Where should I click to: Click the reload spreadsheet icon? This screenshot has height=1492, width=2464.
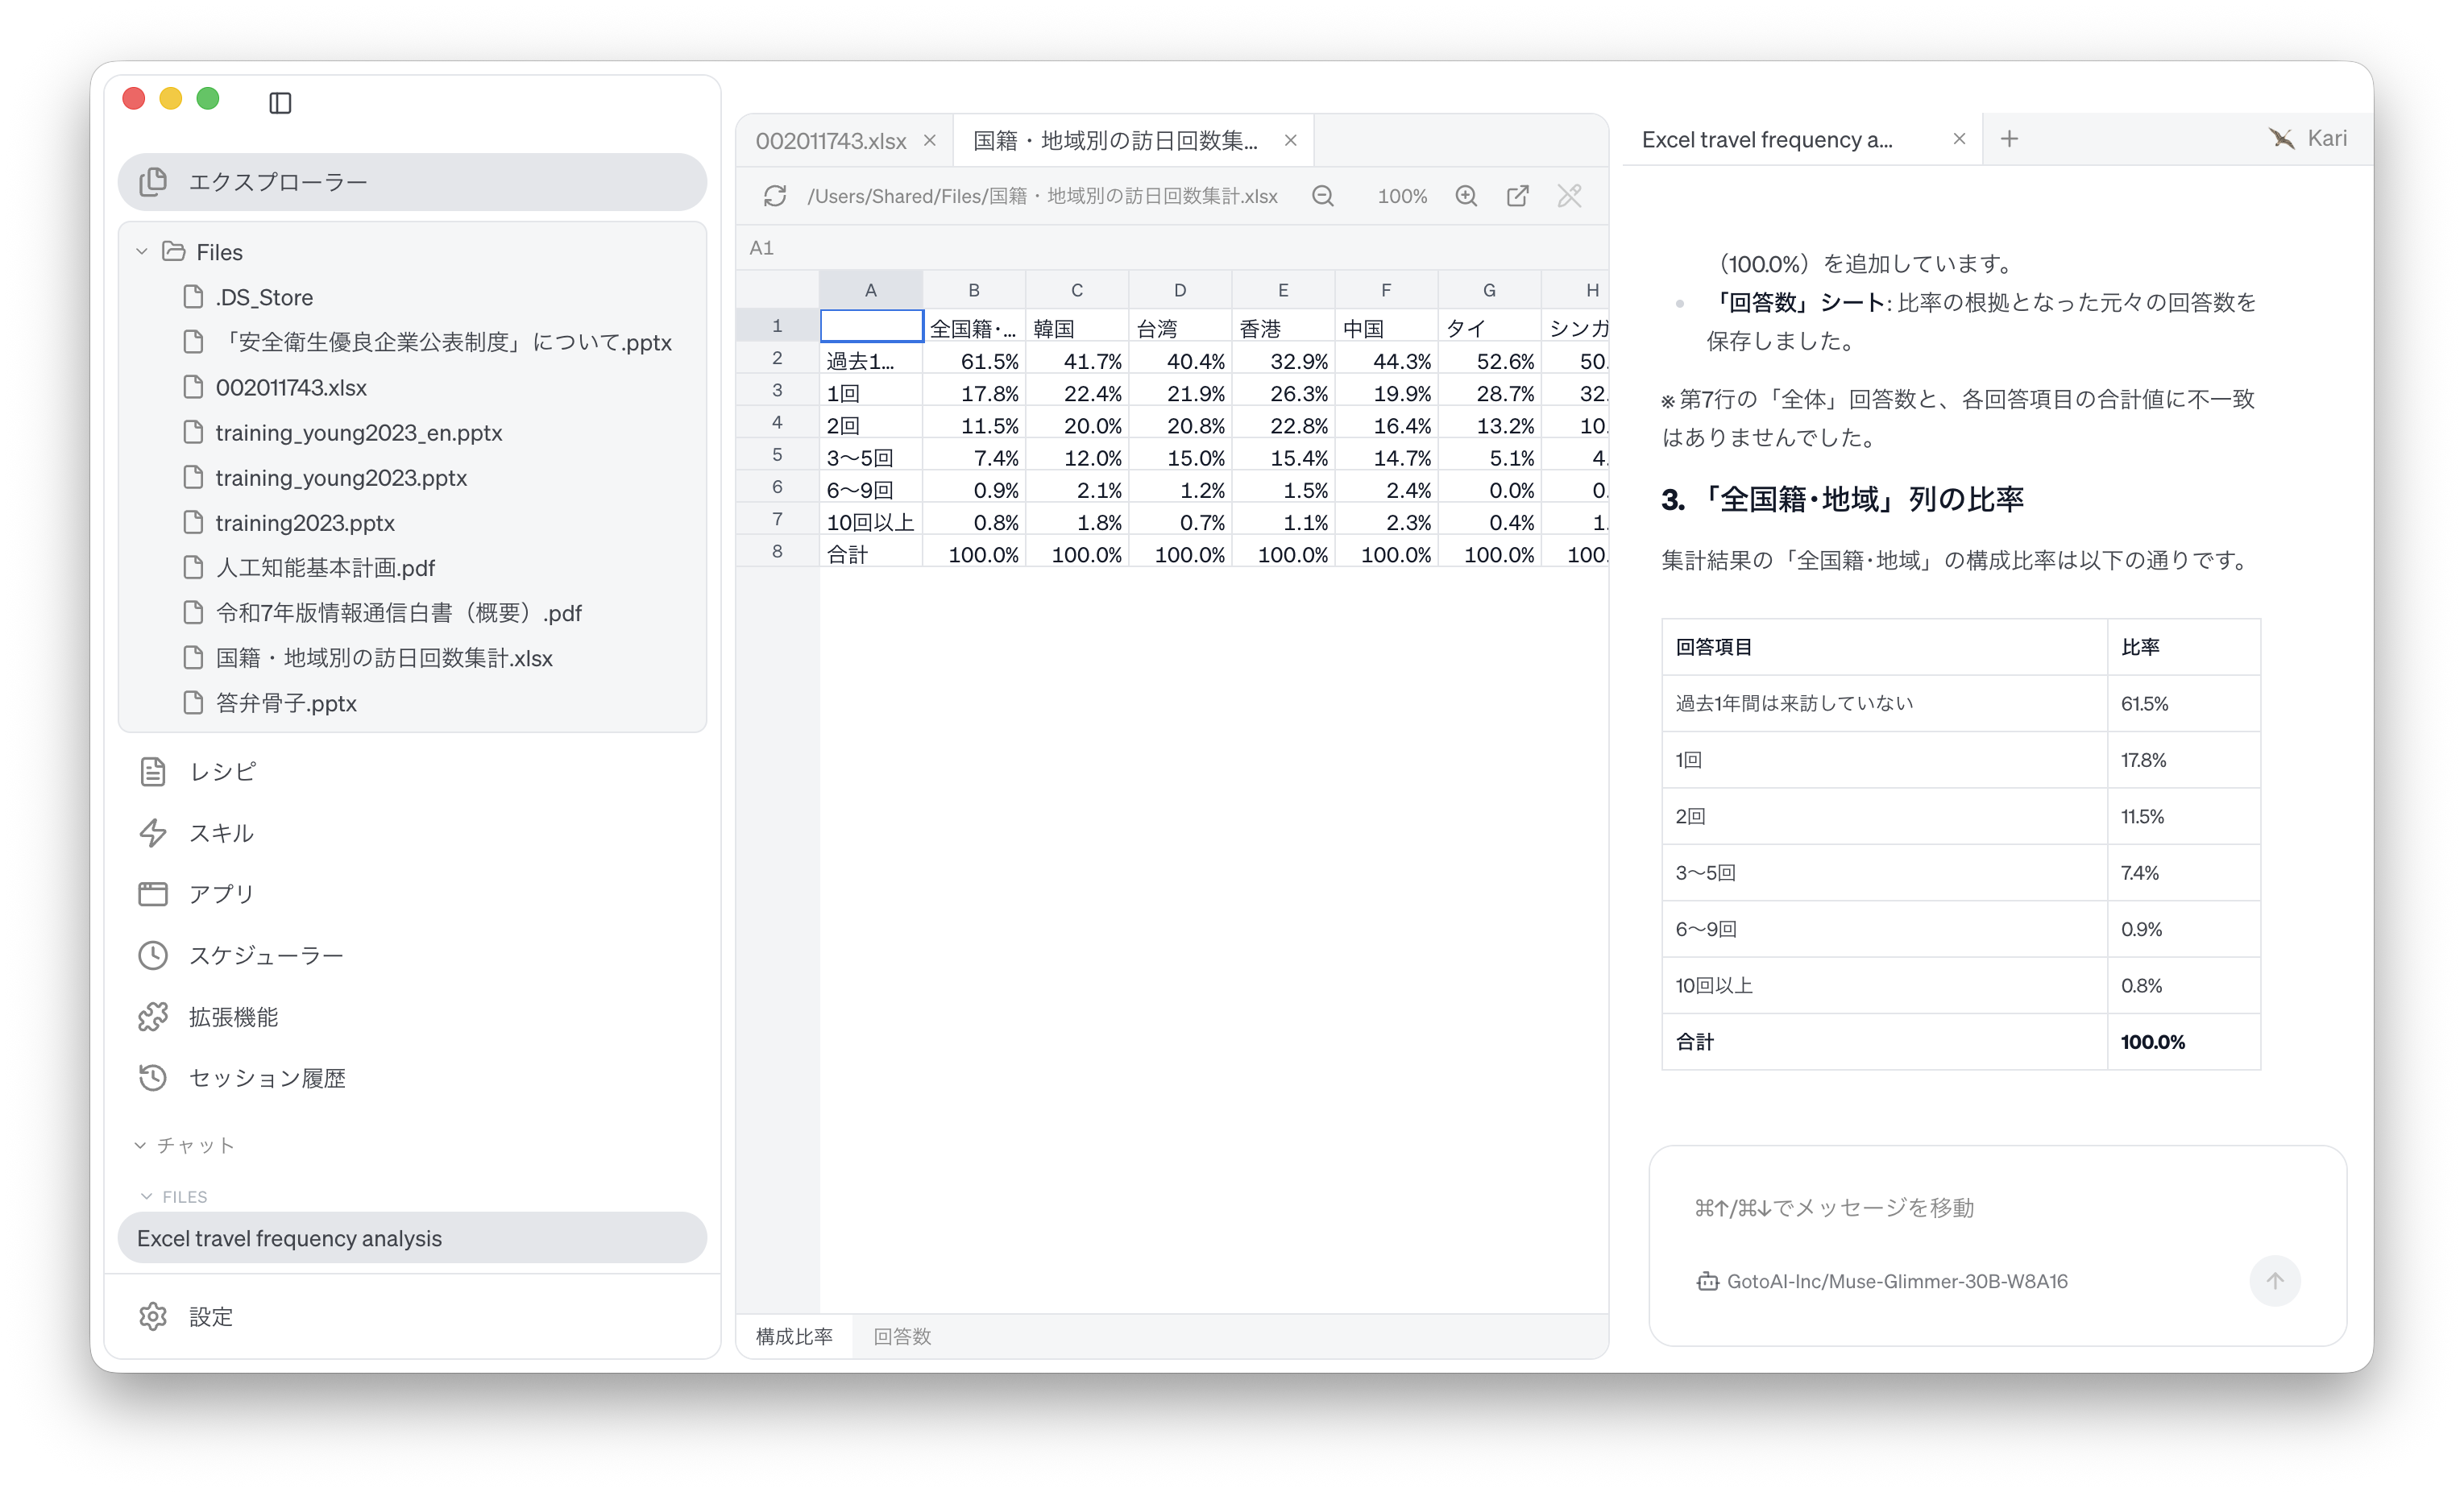775,196
